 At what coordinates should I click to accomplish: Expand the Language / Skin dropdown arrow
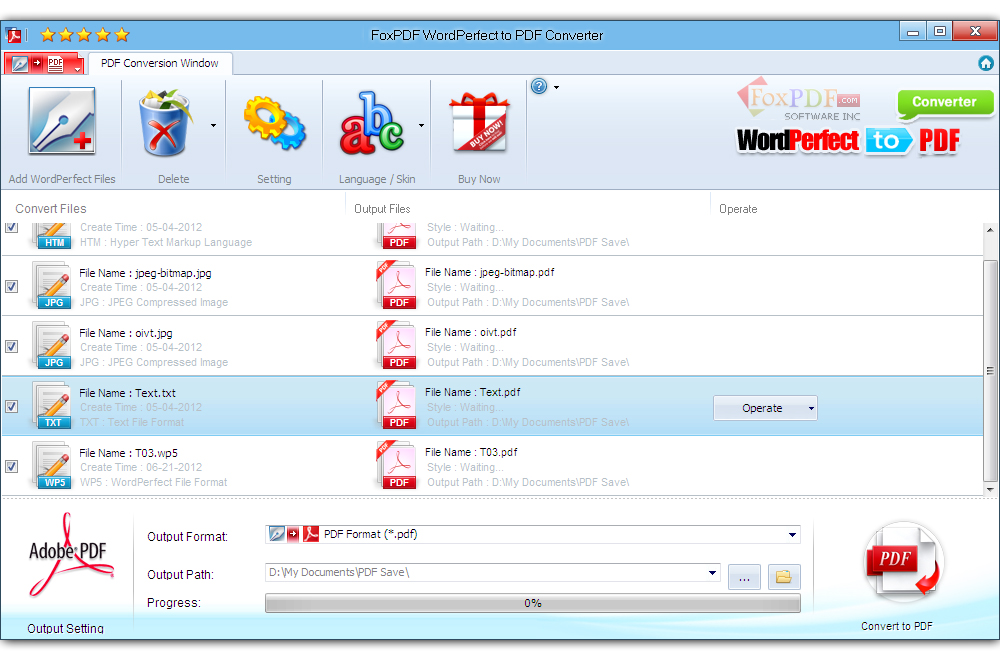(x=421, y=125)
